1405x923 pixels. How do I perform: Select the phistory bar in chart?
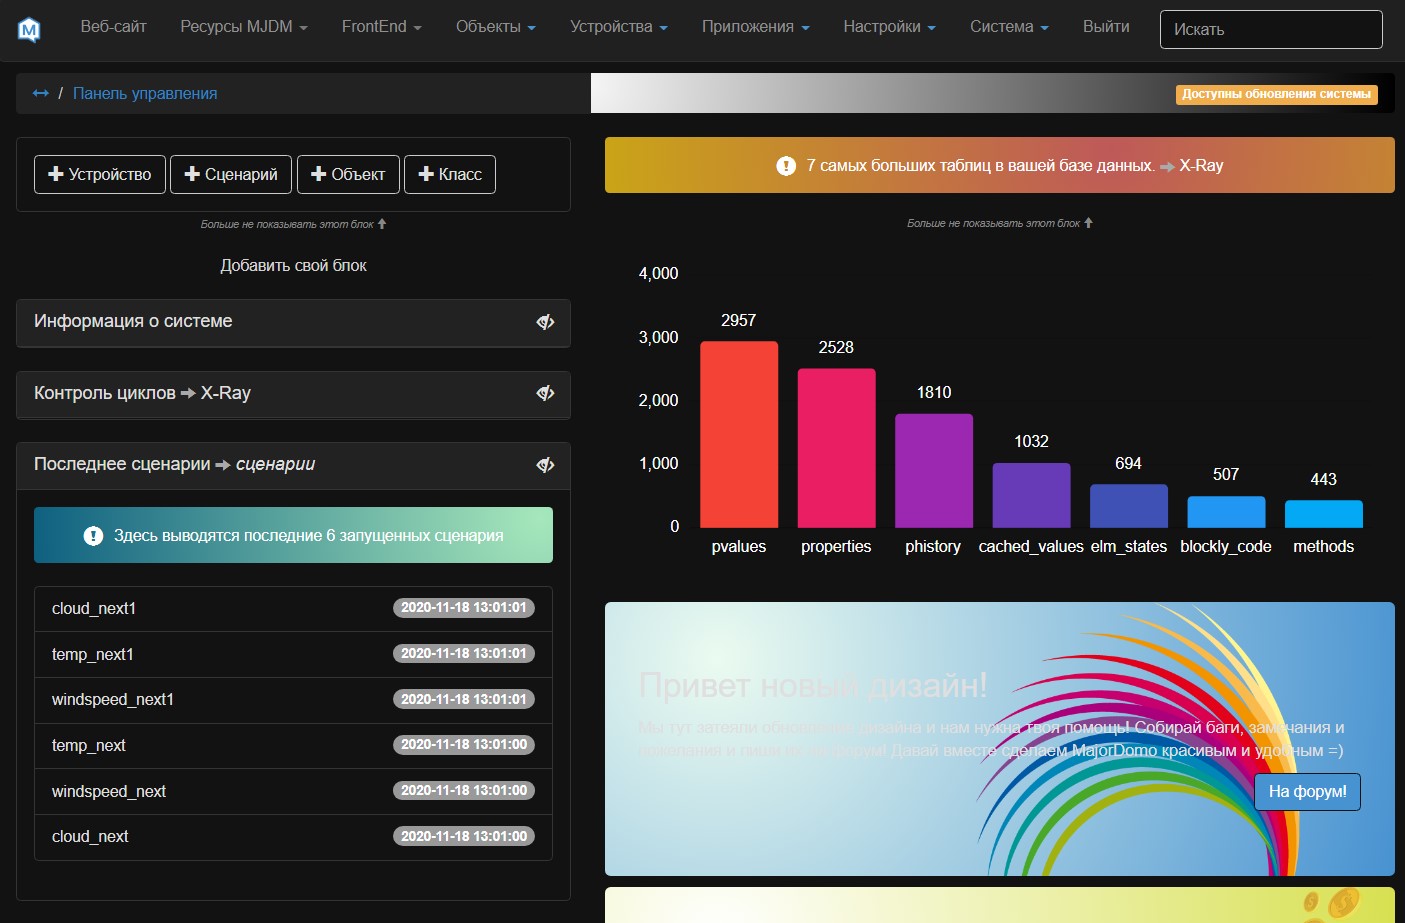(x=934, y=471)
